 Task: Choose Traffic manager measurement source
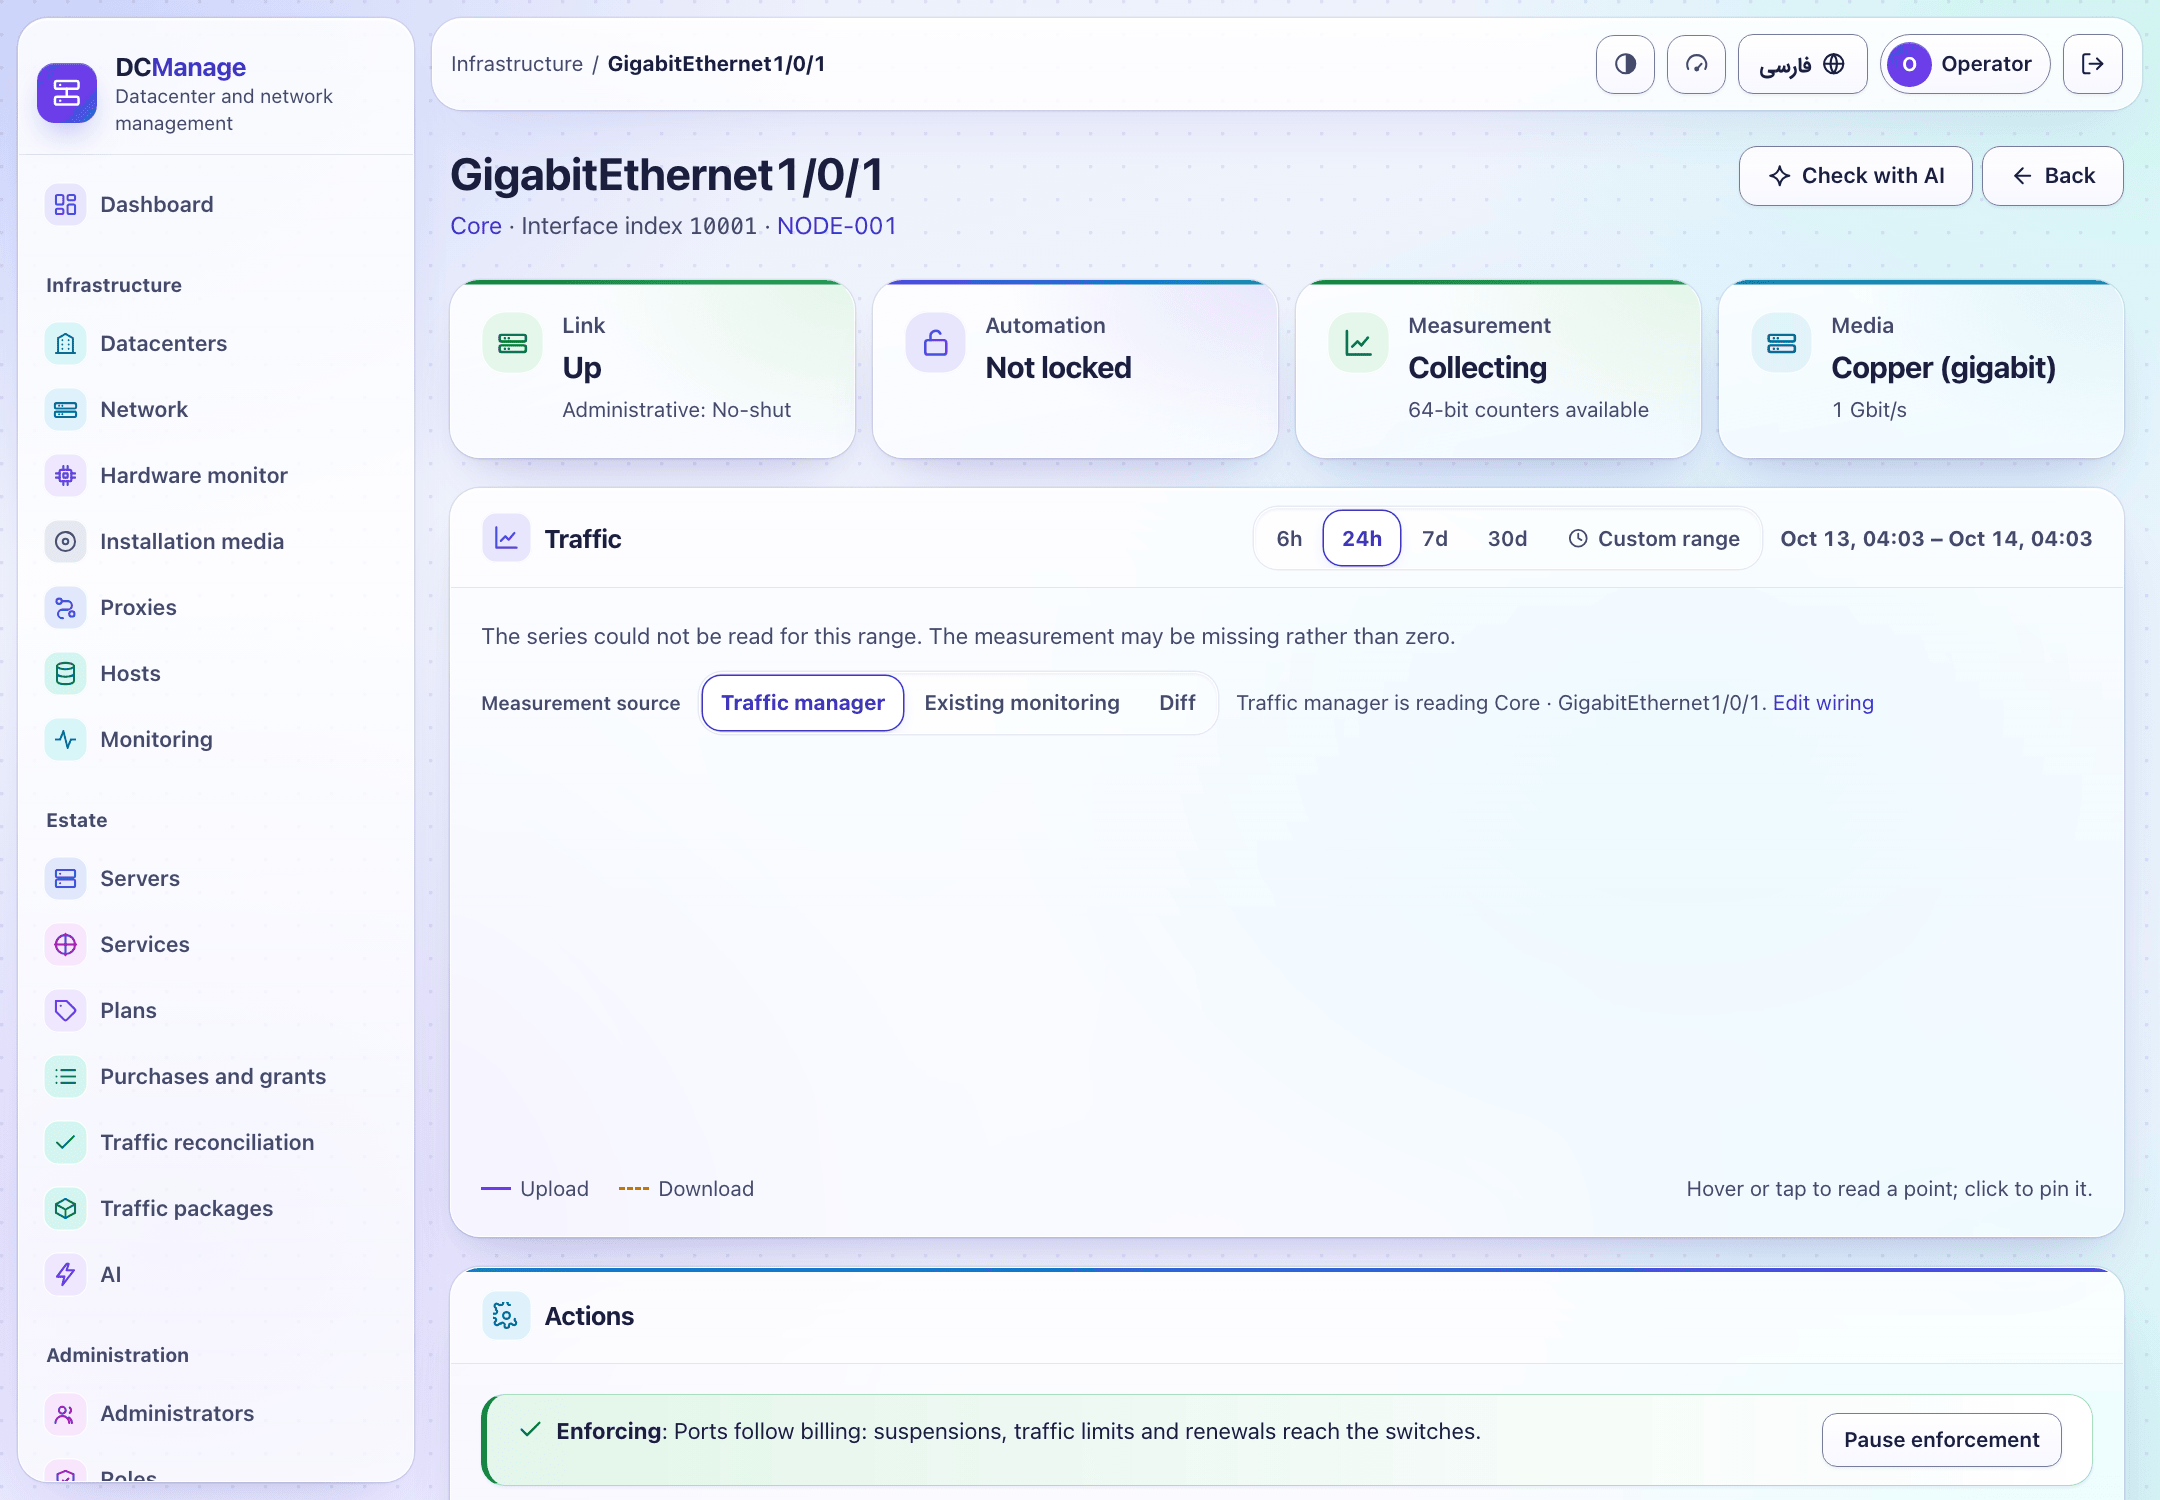pyautogui.click(x=803, y=703)
